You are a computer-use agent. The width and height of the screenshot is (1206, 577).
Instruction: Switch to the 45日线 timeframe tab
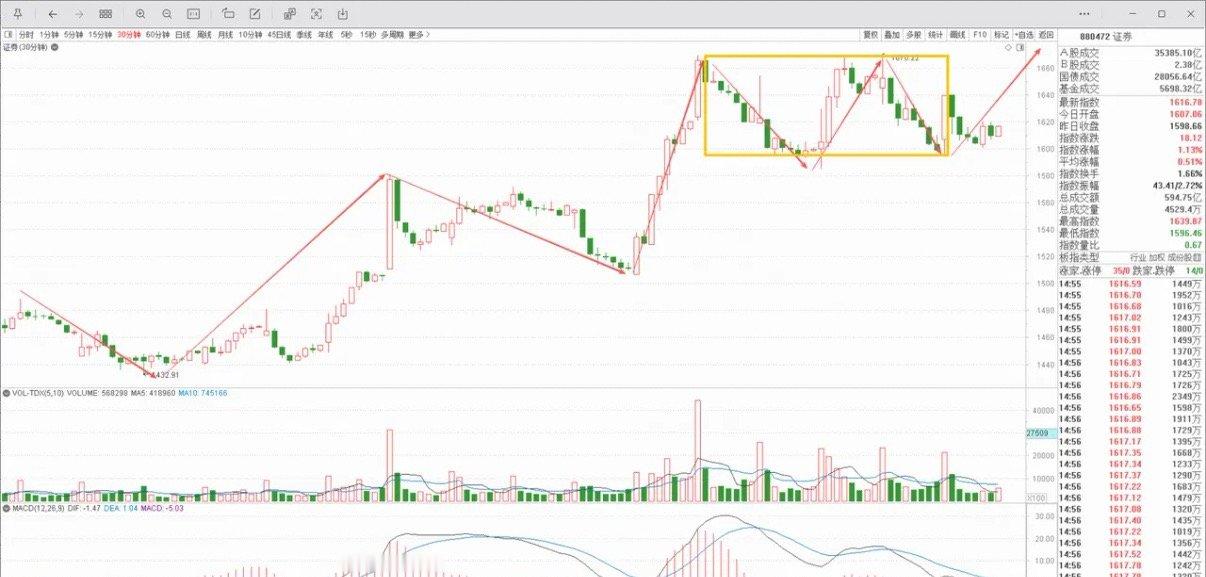coord(279,34)
